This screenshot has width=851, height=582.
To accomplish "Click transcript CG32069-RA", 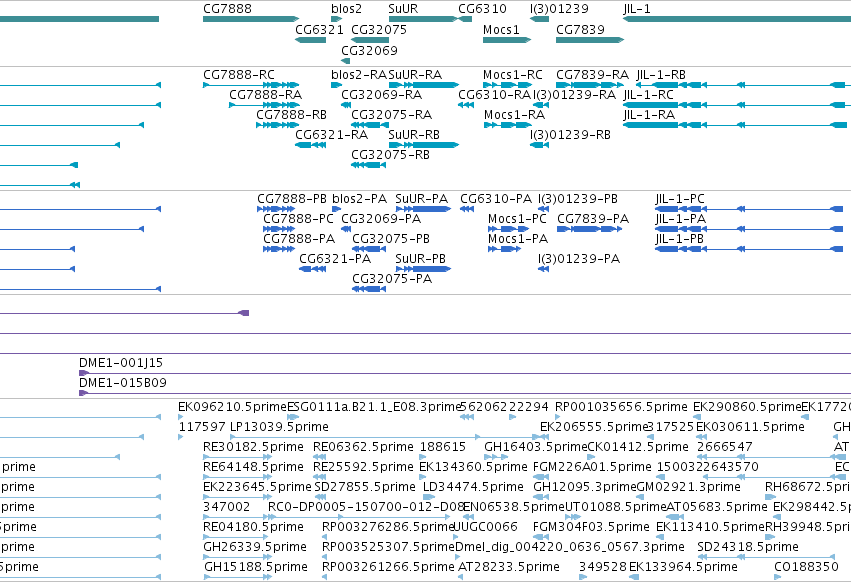I will point(382,95).
